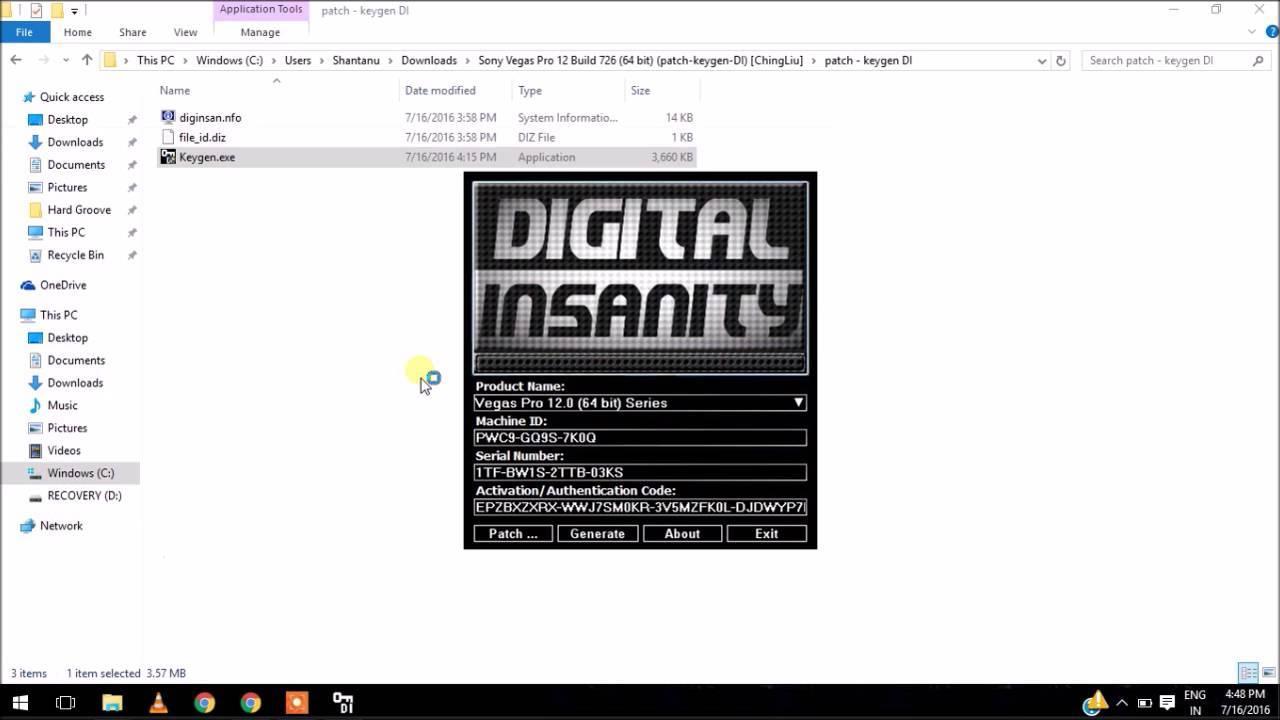
Task: Open the About button in the keygen
Action: [682, 534]
